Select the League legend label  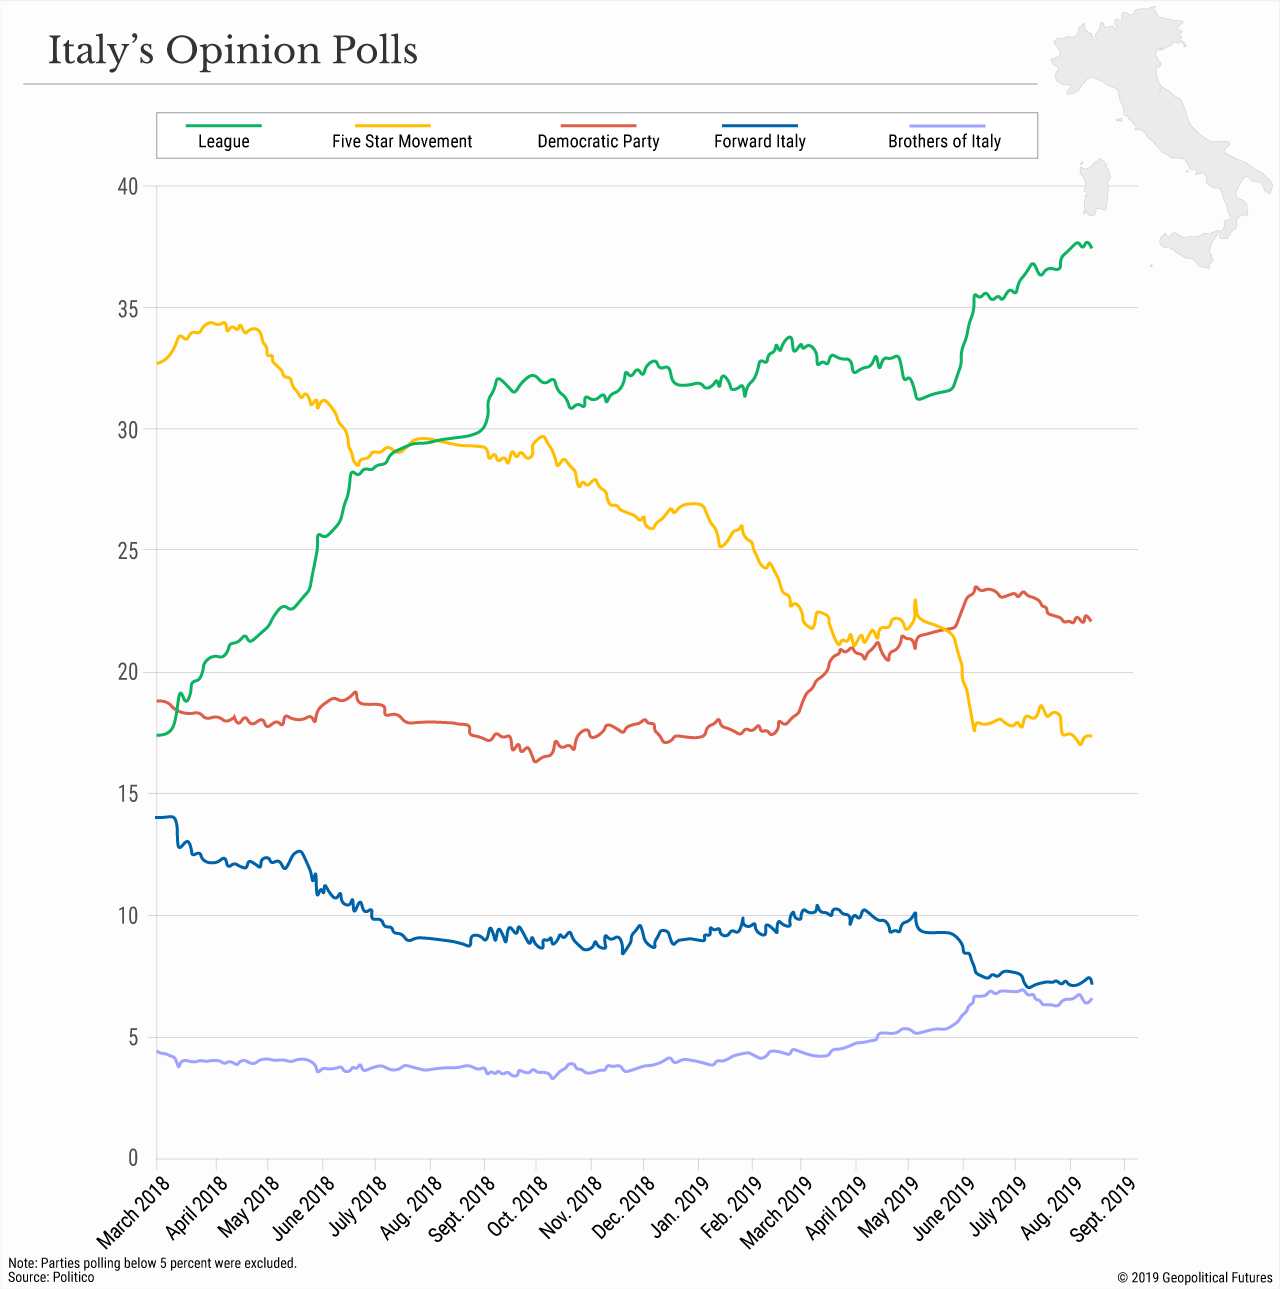click(x=223, y=142)
